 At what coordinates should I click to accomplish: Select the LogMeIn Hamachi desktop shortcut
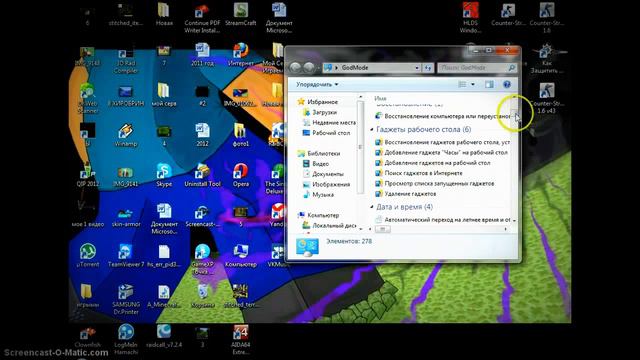pyautogui.click(x=126, y=340)
